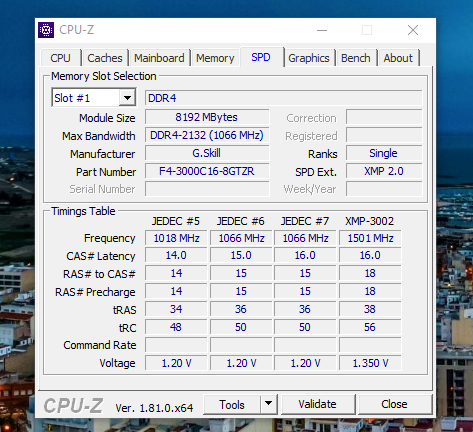Open the Mainboard tab
This screenshot has height=432, width=473.
point(159,58)
